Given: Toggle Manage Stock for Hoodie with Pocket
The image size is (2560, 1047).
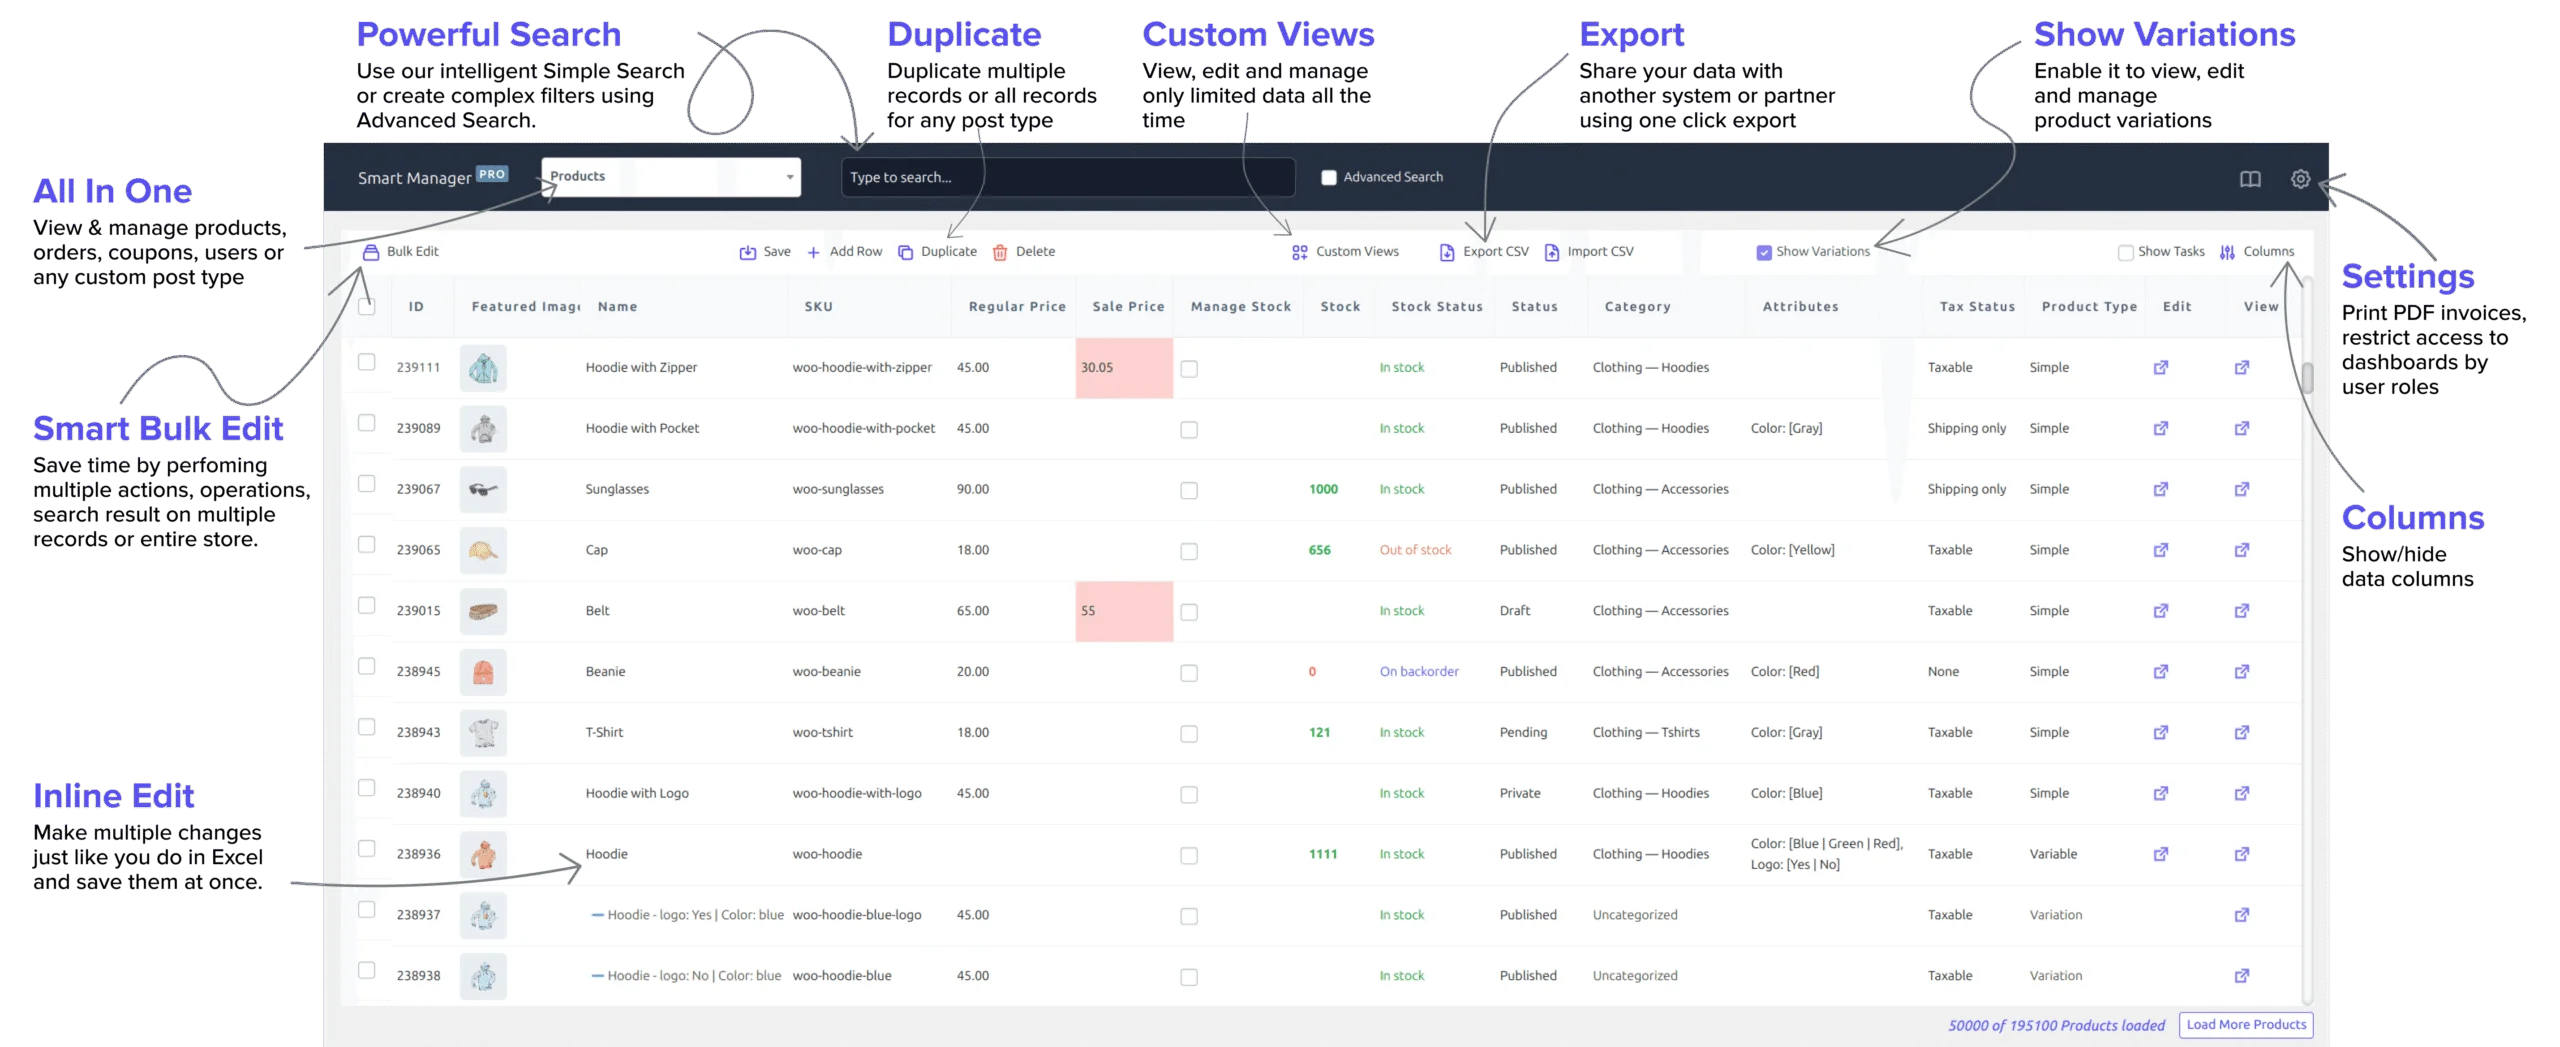Looking at the screenshot, I should click(x=1189, y=430).
